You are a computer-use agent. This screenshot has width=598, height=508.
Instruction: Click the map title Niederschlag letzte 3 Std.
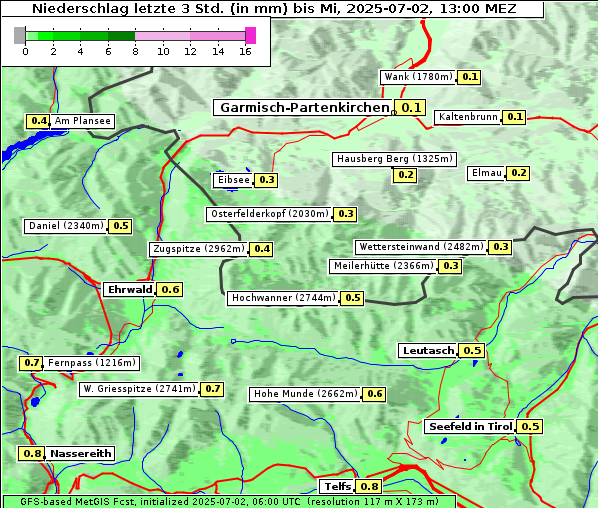pyautogui.click(x=274, y=9)
